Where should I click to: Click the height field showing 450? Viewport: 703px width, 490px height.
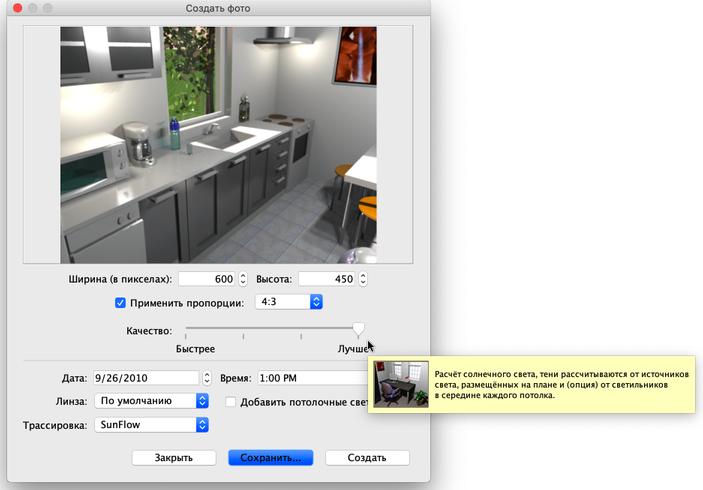click(x=328, y=279)
